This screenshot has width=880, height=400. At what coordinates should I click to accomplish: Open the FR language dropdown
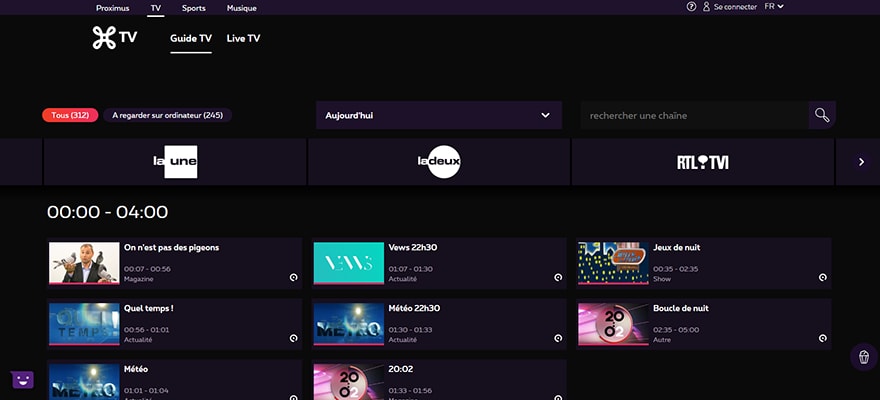click(x=774, y=7)
